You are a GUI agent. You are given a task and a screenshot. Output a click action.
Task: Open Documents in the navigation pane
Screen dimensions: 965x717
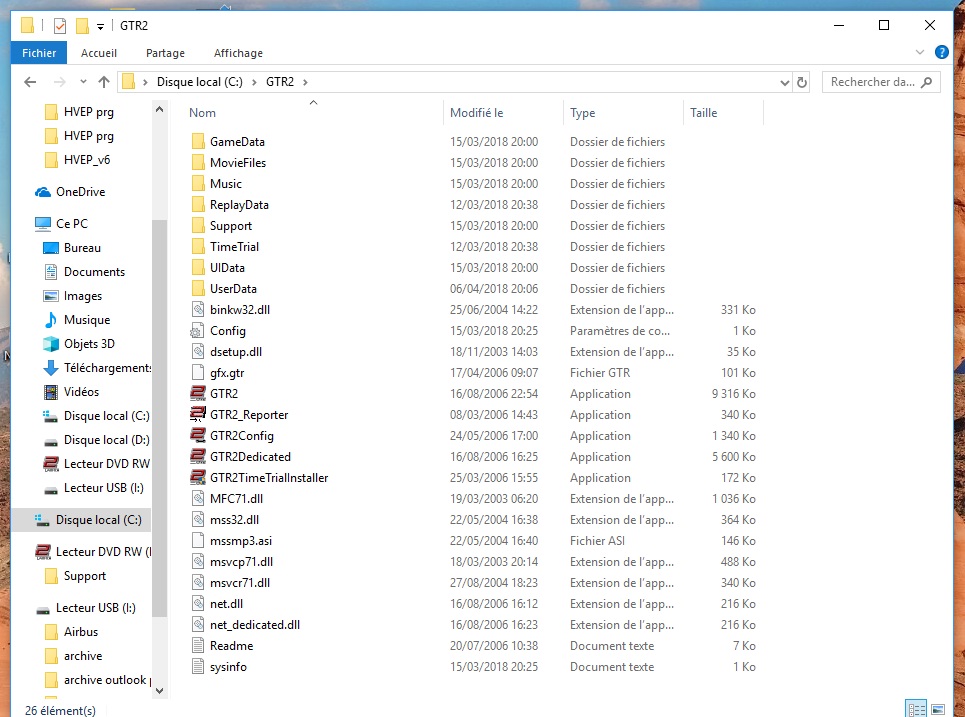(84, 272)
